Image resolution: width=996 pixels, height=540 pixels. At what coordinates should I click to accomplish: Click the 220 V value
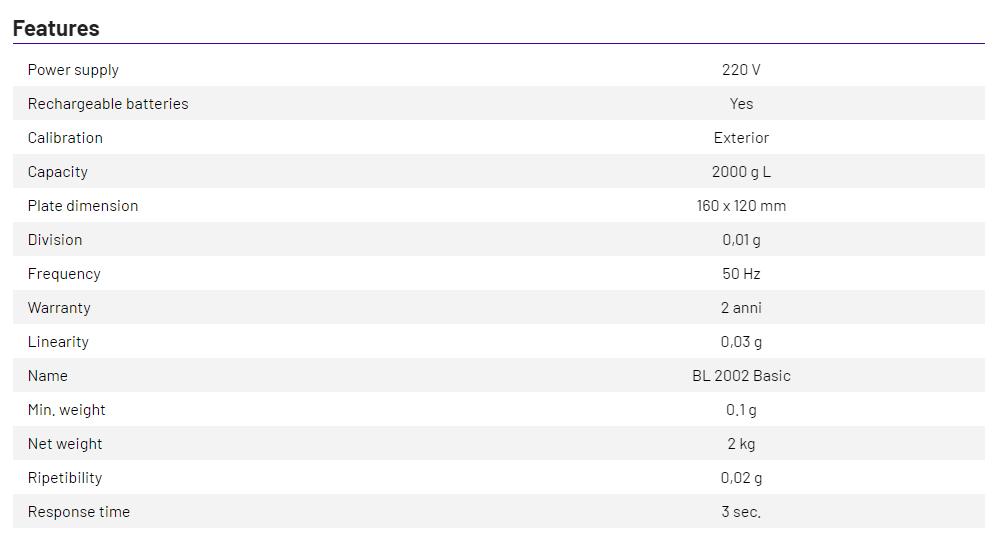point(741,70)
